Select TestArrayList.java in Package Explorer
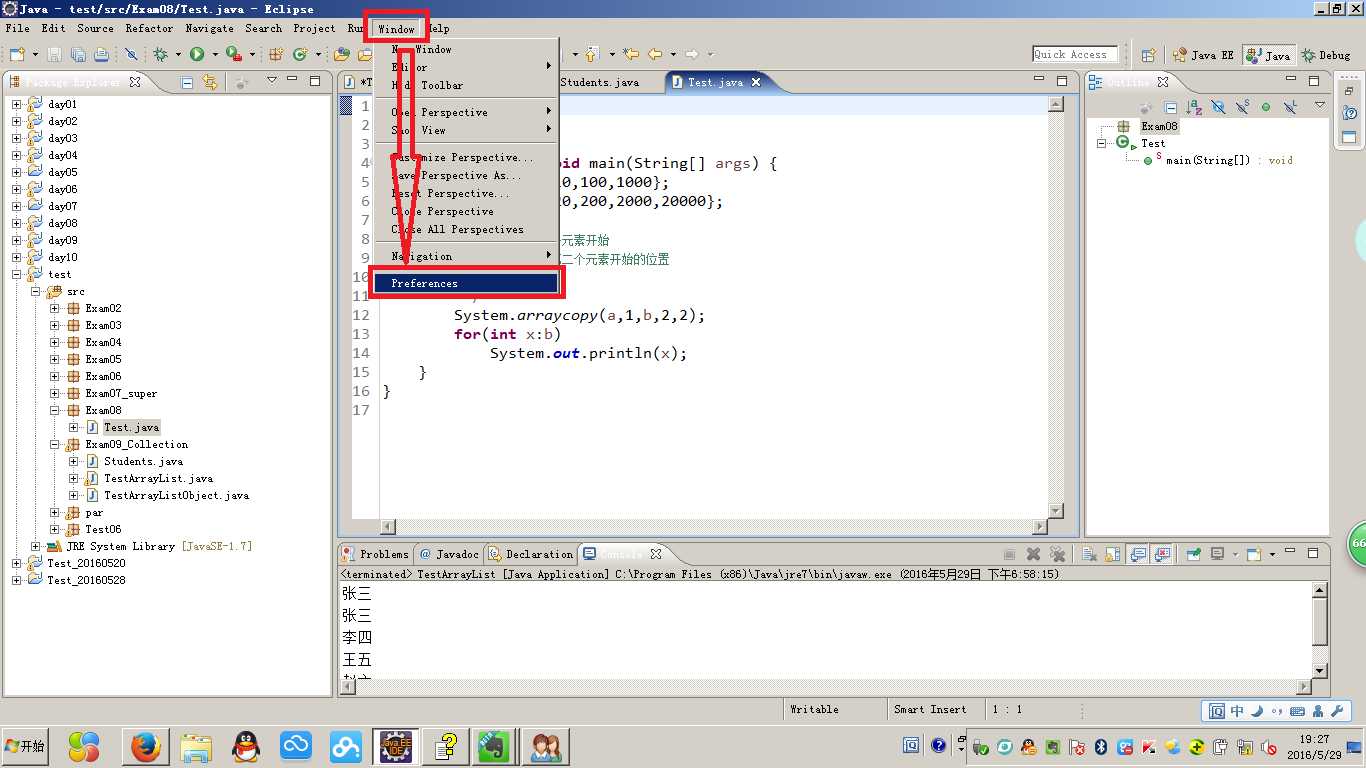Viewport: 1366px width, 768px height. [x=158, y=478]
